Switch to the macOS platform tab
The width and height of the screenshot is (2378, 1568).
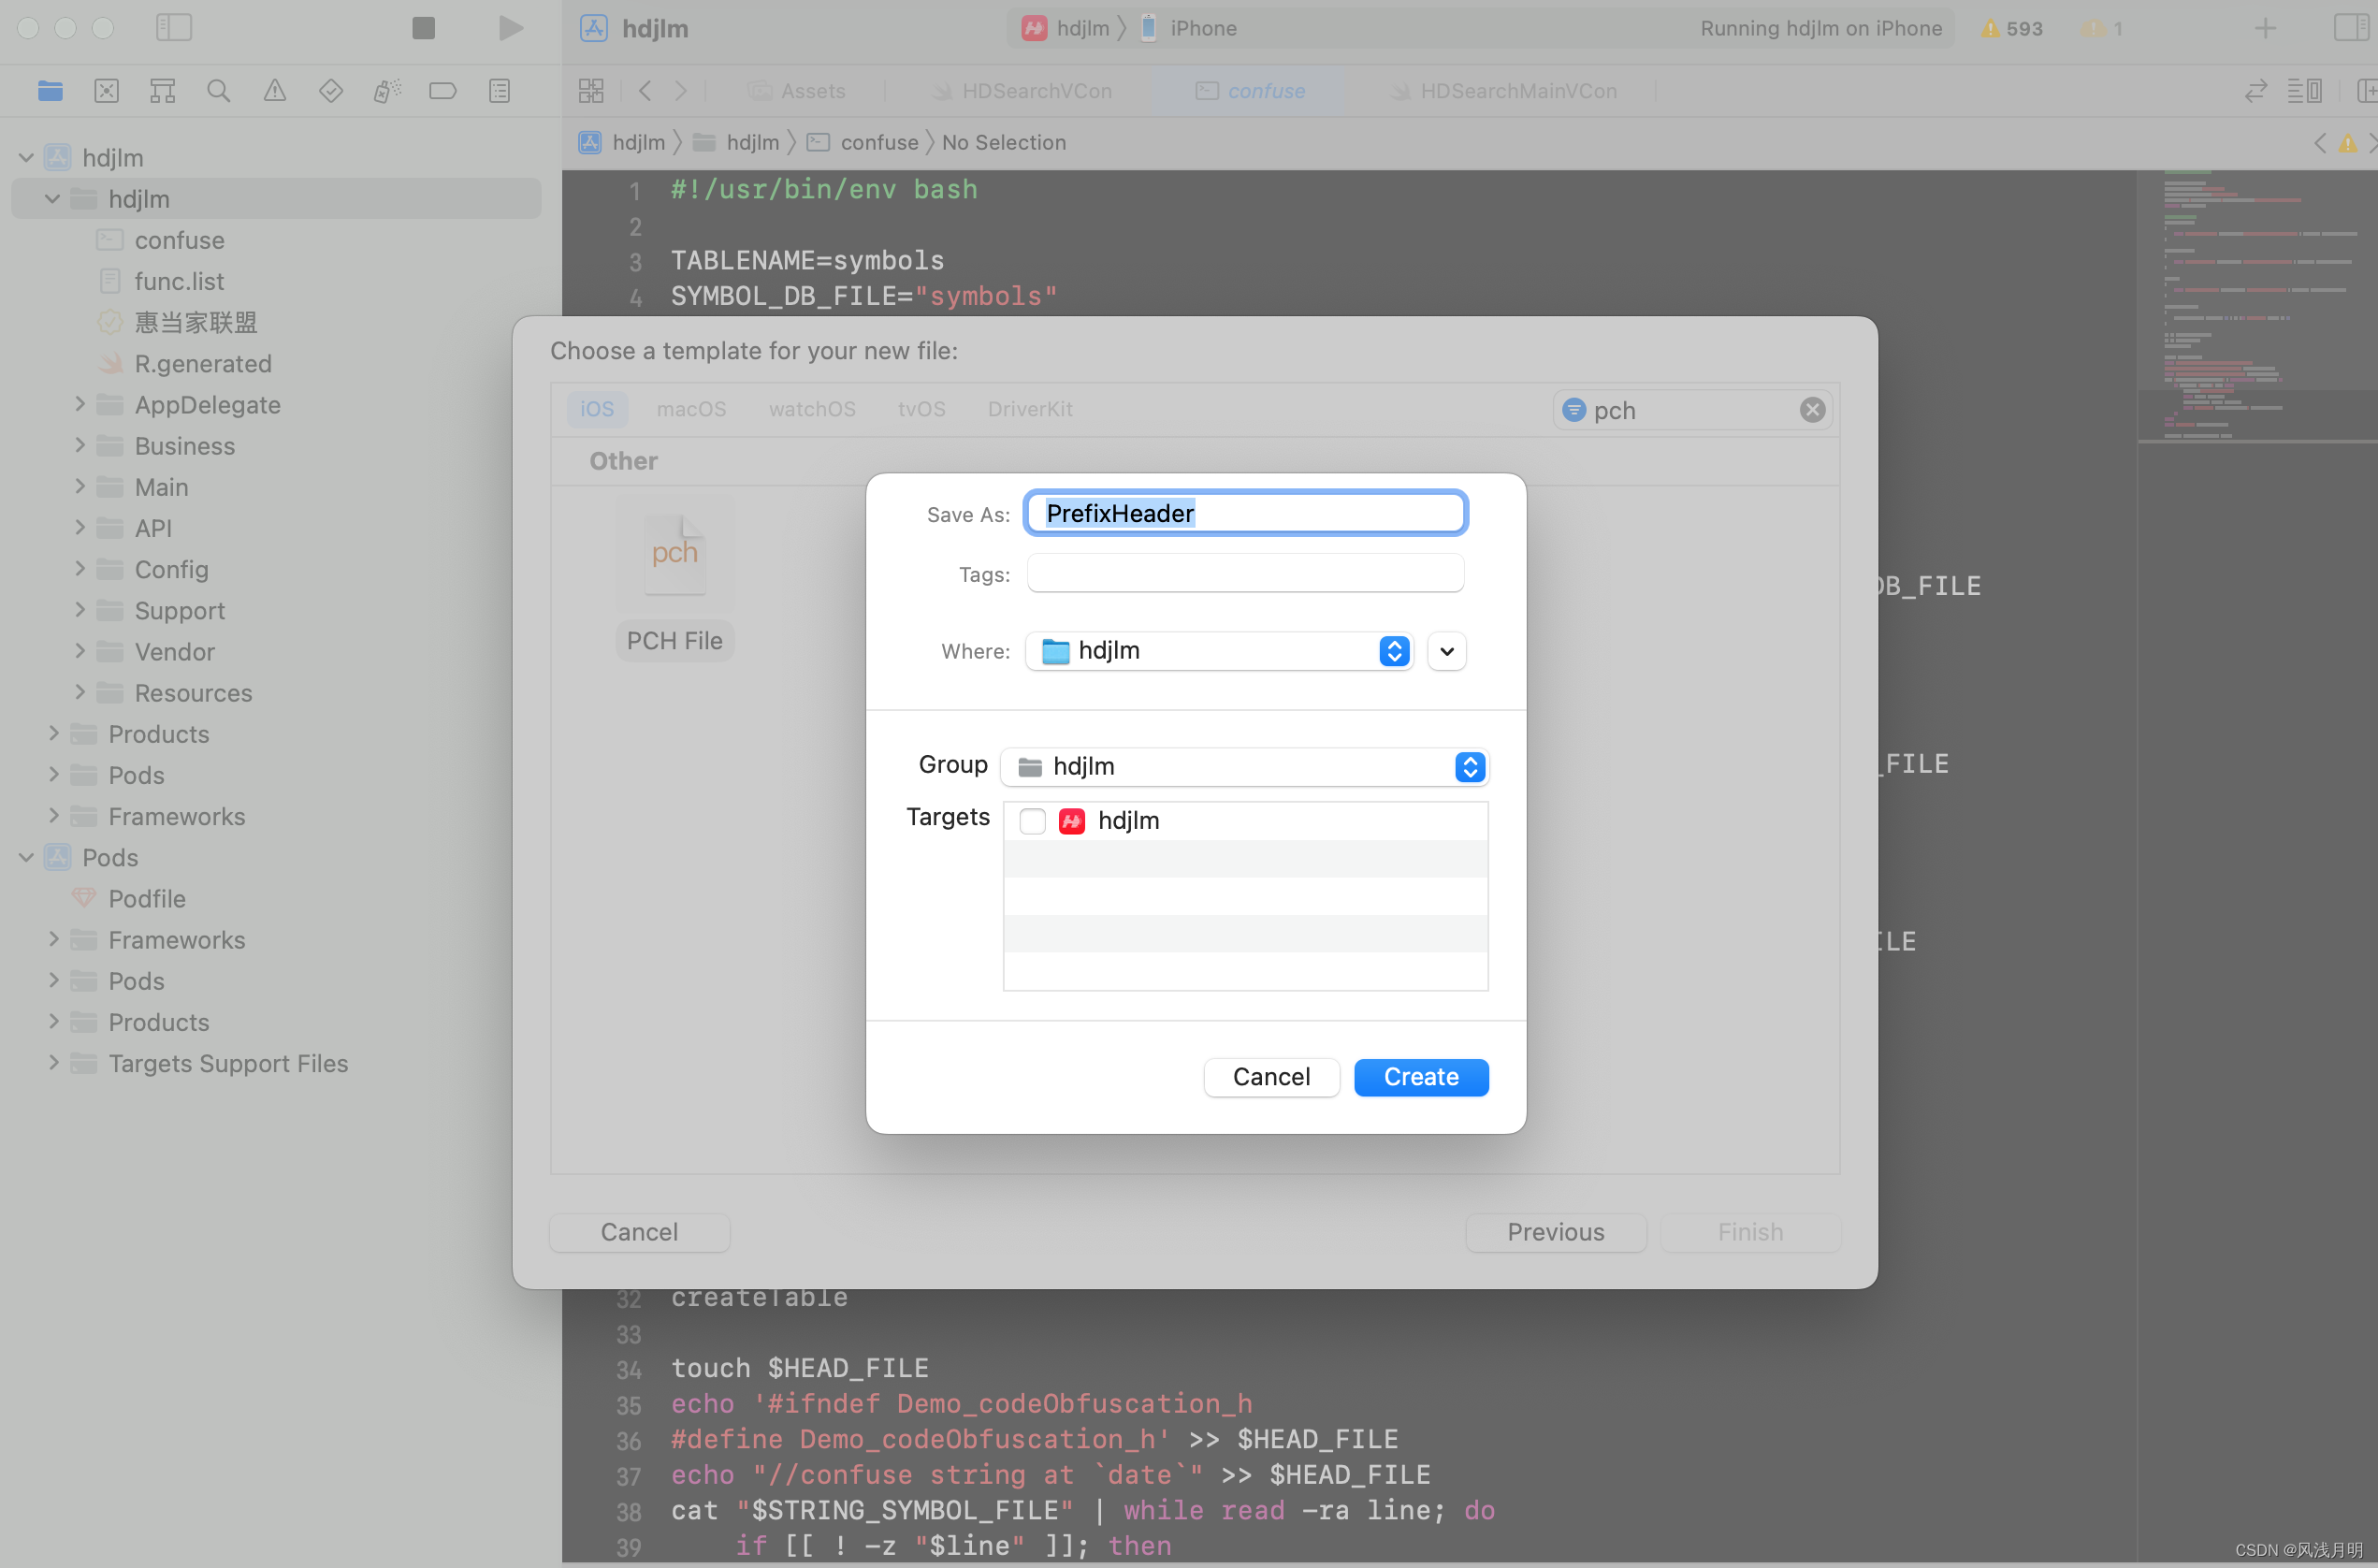[x=691, y=409]
